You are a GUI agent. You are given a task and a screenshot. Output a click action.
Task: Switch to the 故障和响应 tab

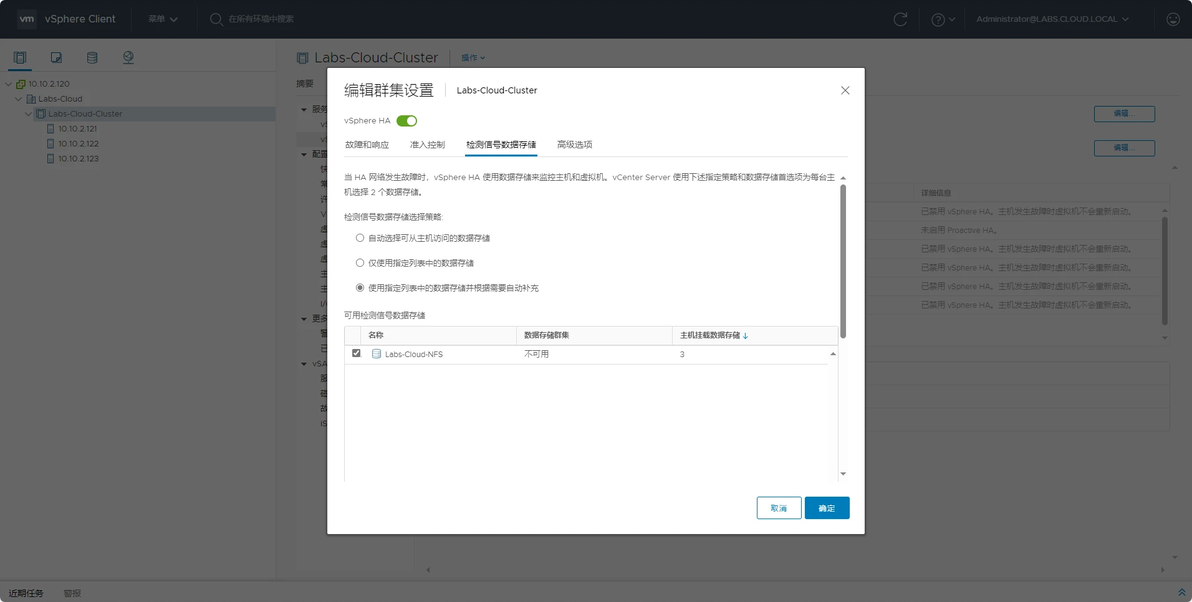[x=366, y=144]
